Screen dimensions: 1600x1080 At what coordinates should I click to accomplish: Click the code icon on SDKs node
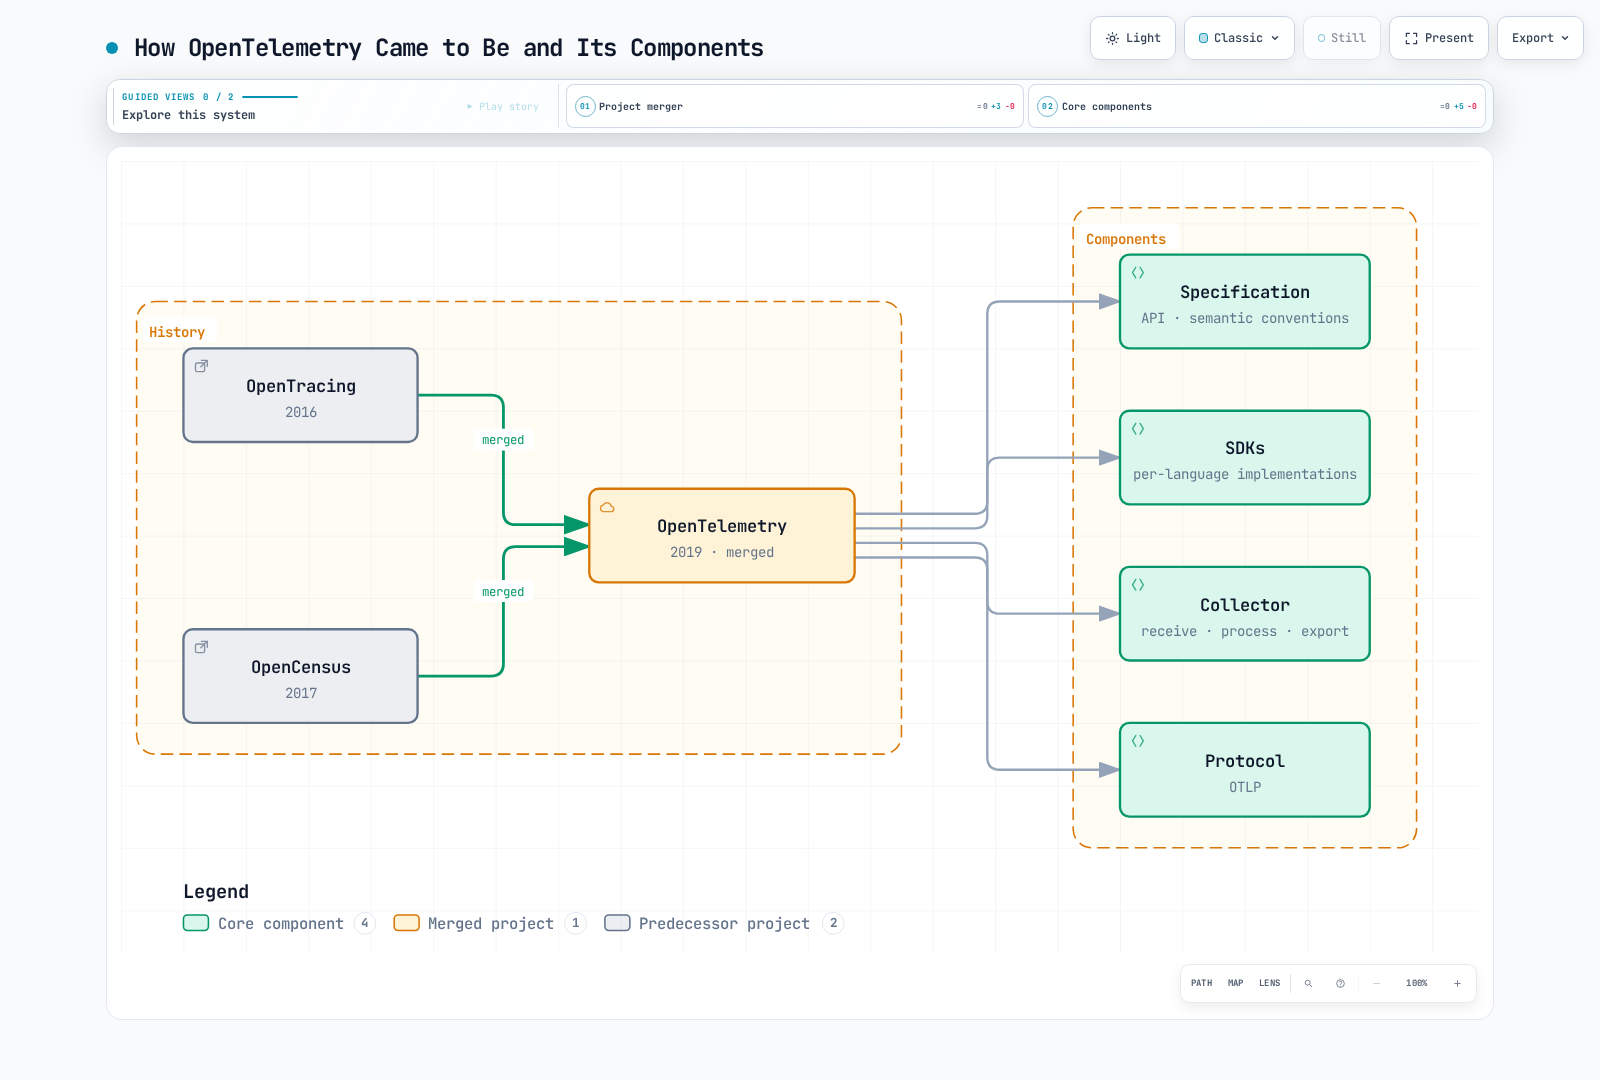point(1137,428)
